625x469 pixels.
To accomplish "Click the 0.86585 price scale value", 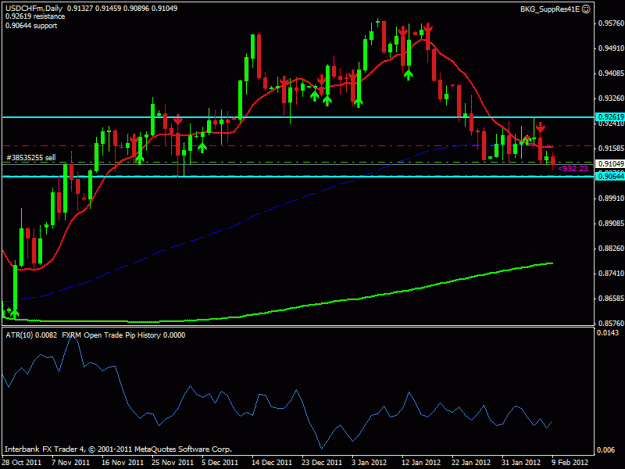I will click(611, 298).
